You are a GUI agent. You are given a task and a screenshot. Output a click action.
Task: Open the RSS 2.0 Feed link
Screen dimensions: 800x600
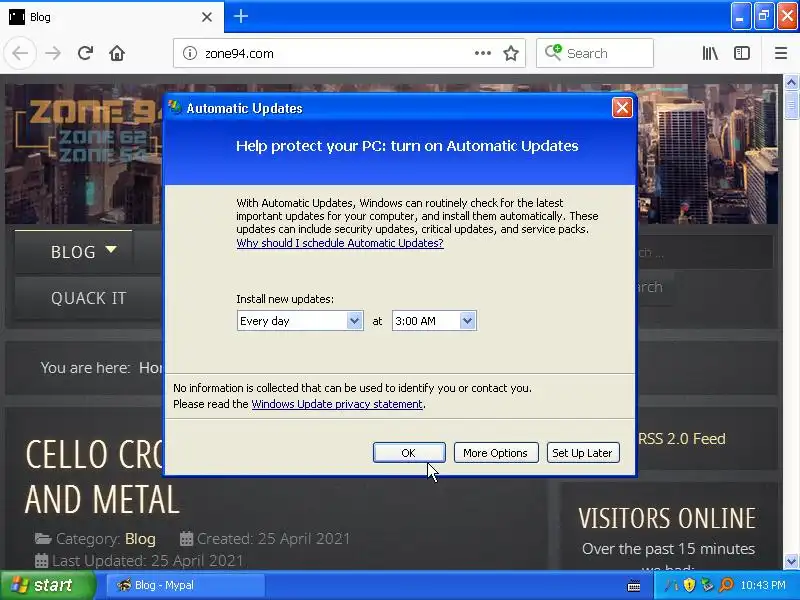coord(682,439)
